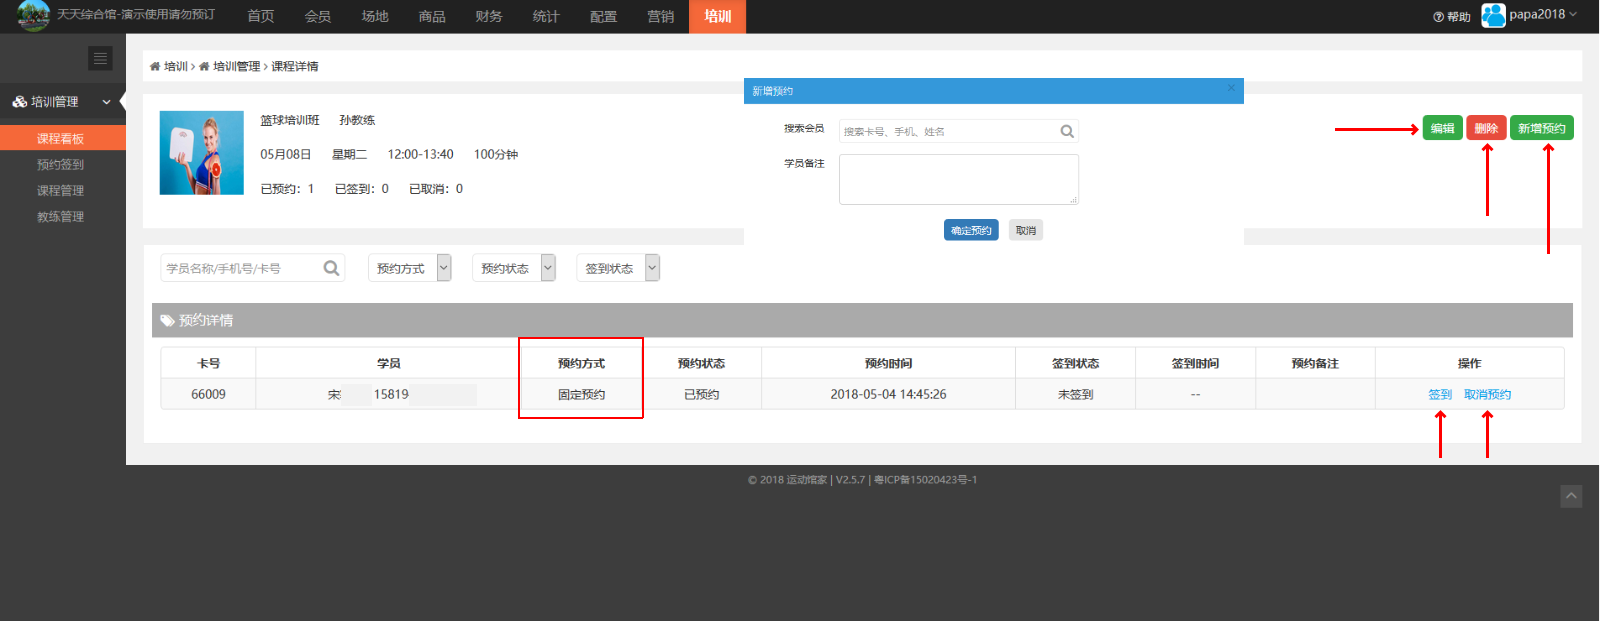Focus the 学员备注 textarea
This screenshot has width=1600, height=621.
point(958,179)
